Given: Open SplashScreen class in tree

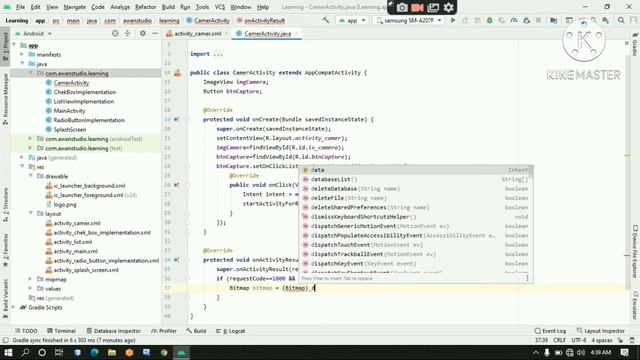Looking at the screenshot, I should pyautogui.click(x=70, y=129).
